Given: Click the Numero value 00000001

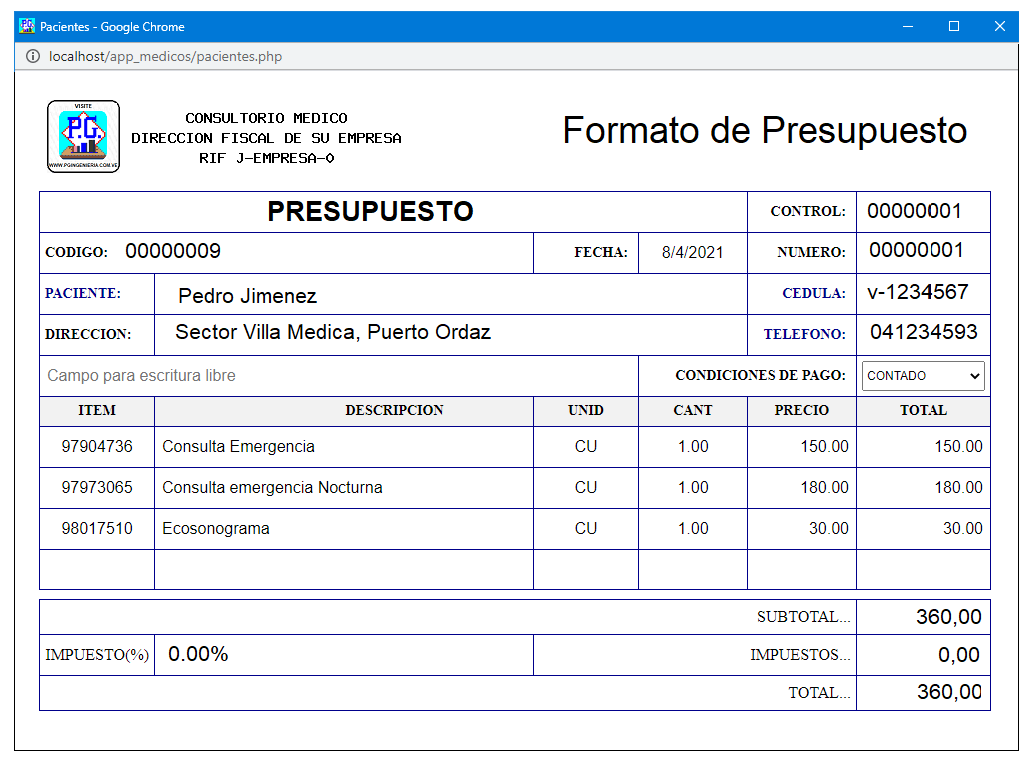Looking at the screenshot, I should [x=916, y=251].
